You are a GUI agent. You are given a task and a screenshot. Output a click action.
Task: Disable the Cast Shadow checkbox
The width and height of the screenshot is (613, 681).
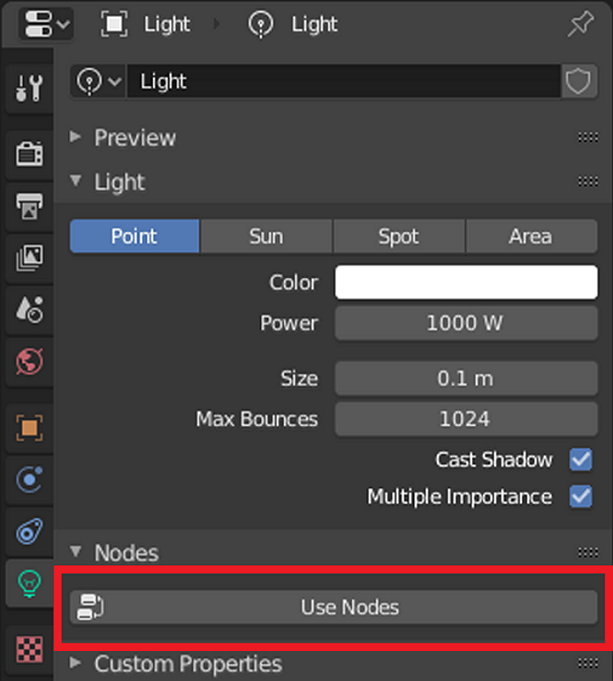pyautogui.click(x=581, y=460)
